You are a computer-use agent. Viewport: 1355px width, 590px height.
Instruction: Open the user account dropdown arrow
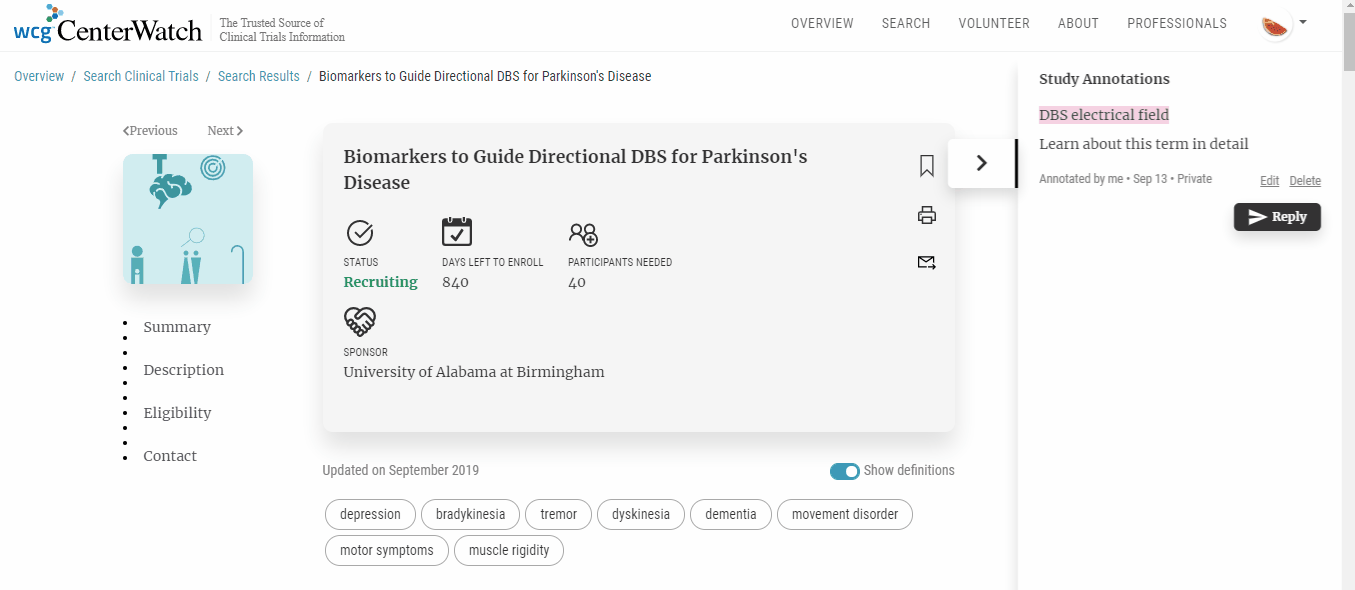point(1303,22)
